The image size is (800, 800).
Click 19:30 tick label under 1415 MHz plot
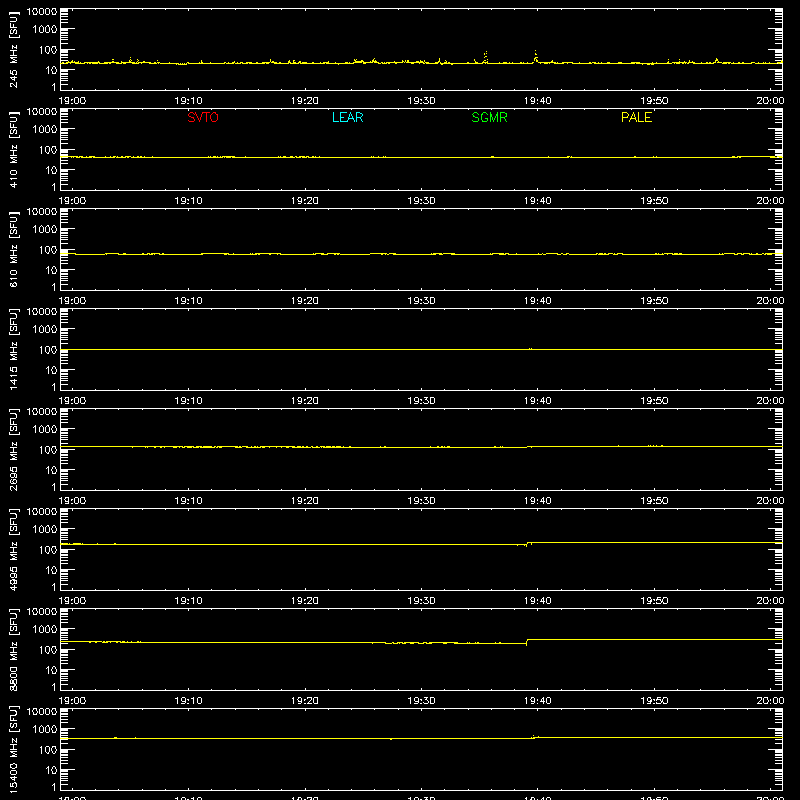point(421,401)
